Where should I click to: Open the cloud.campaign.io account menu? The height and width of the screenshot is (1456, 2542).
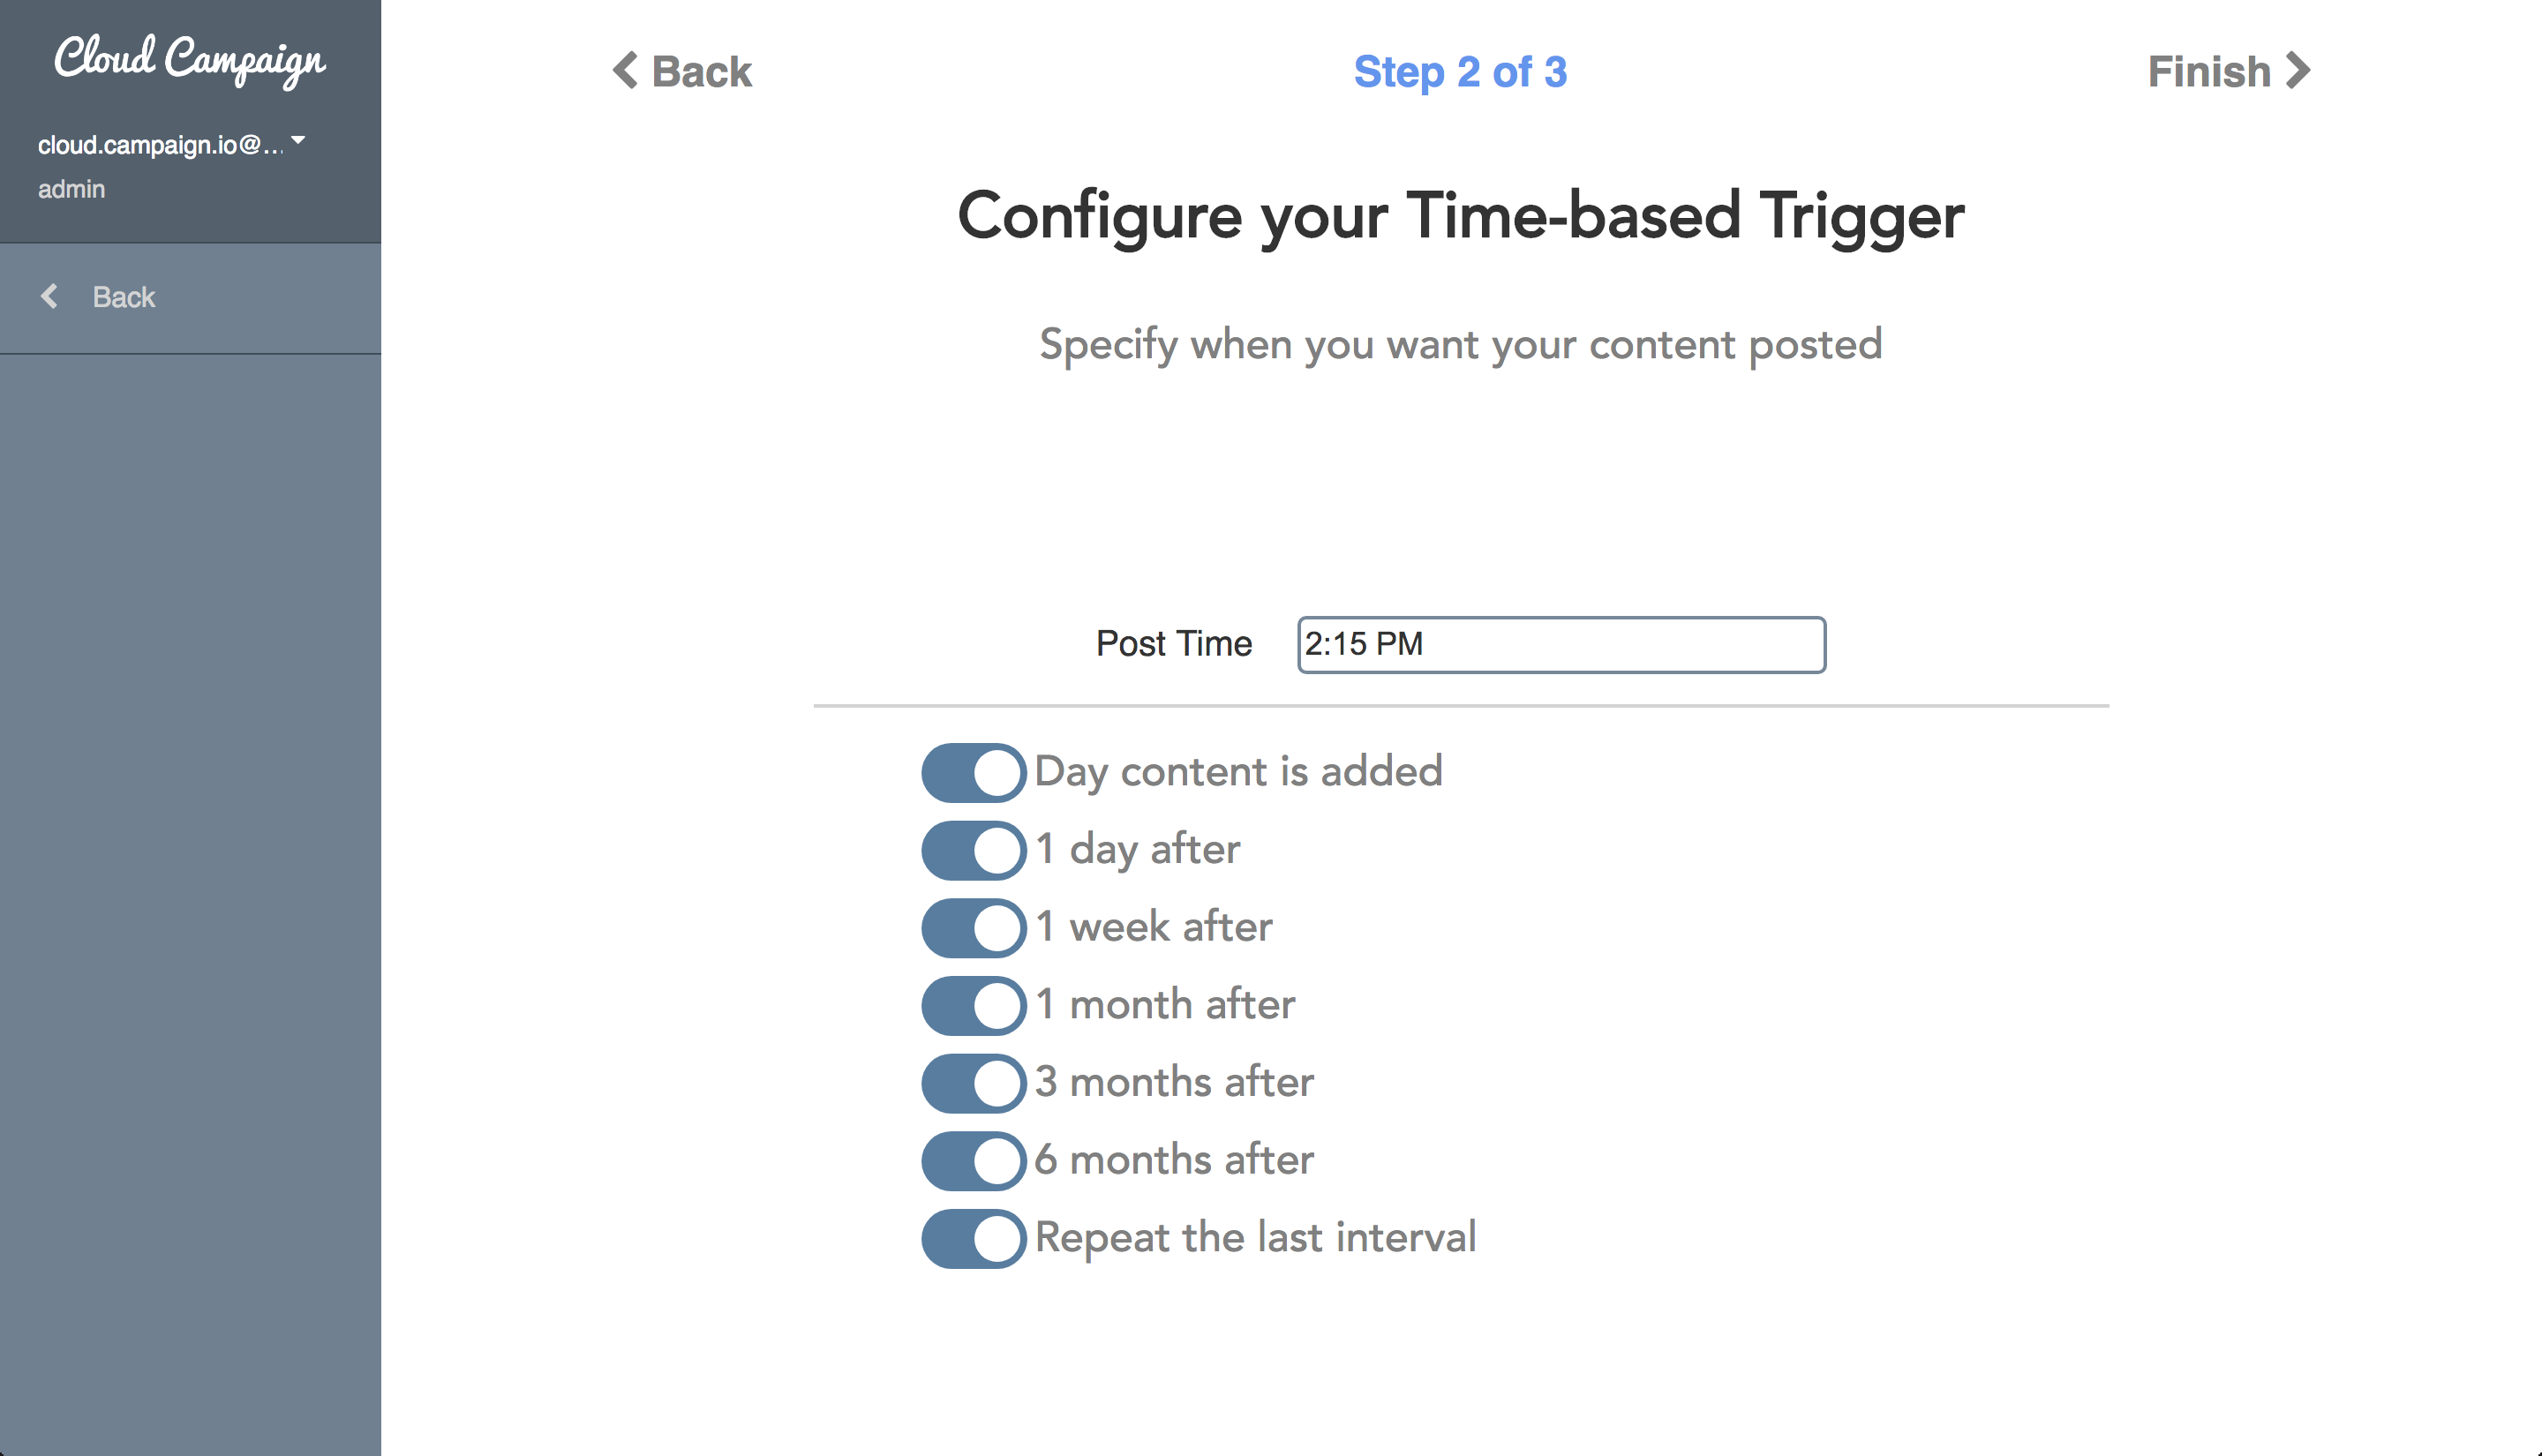(160, 145)
